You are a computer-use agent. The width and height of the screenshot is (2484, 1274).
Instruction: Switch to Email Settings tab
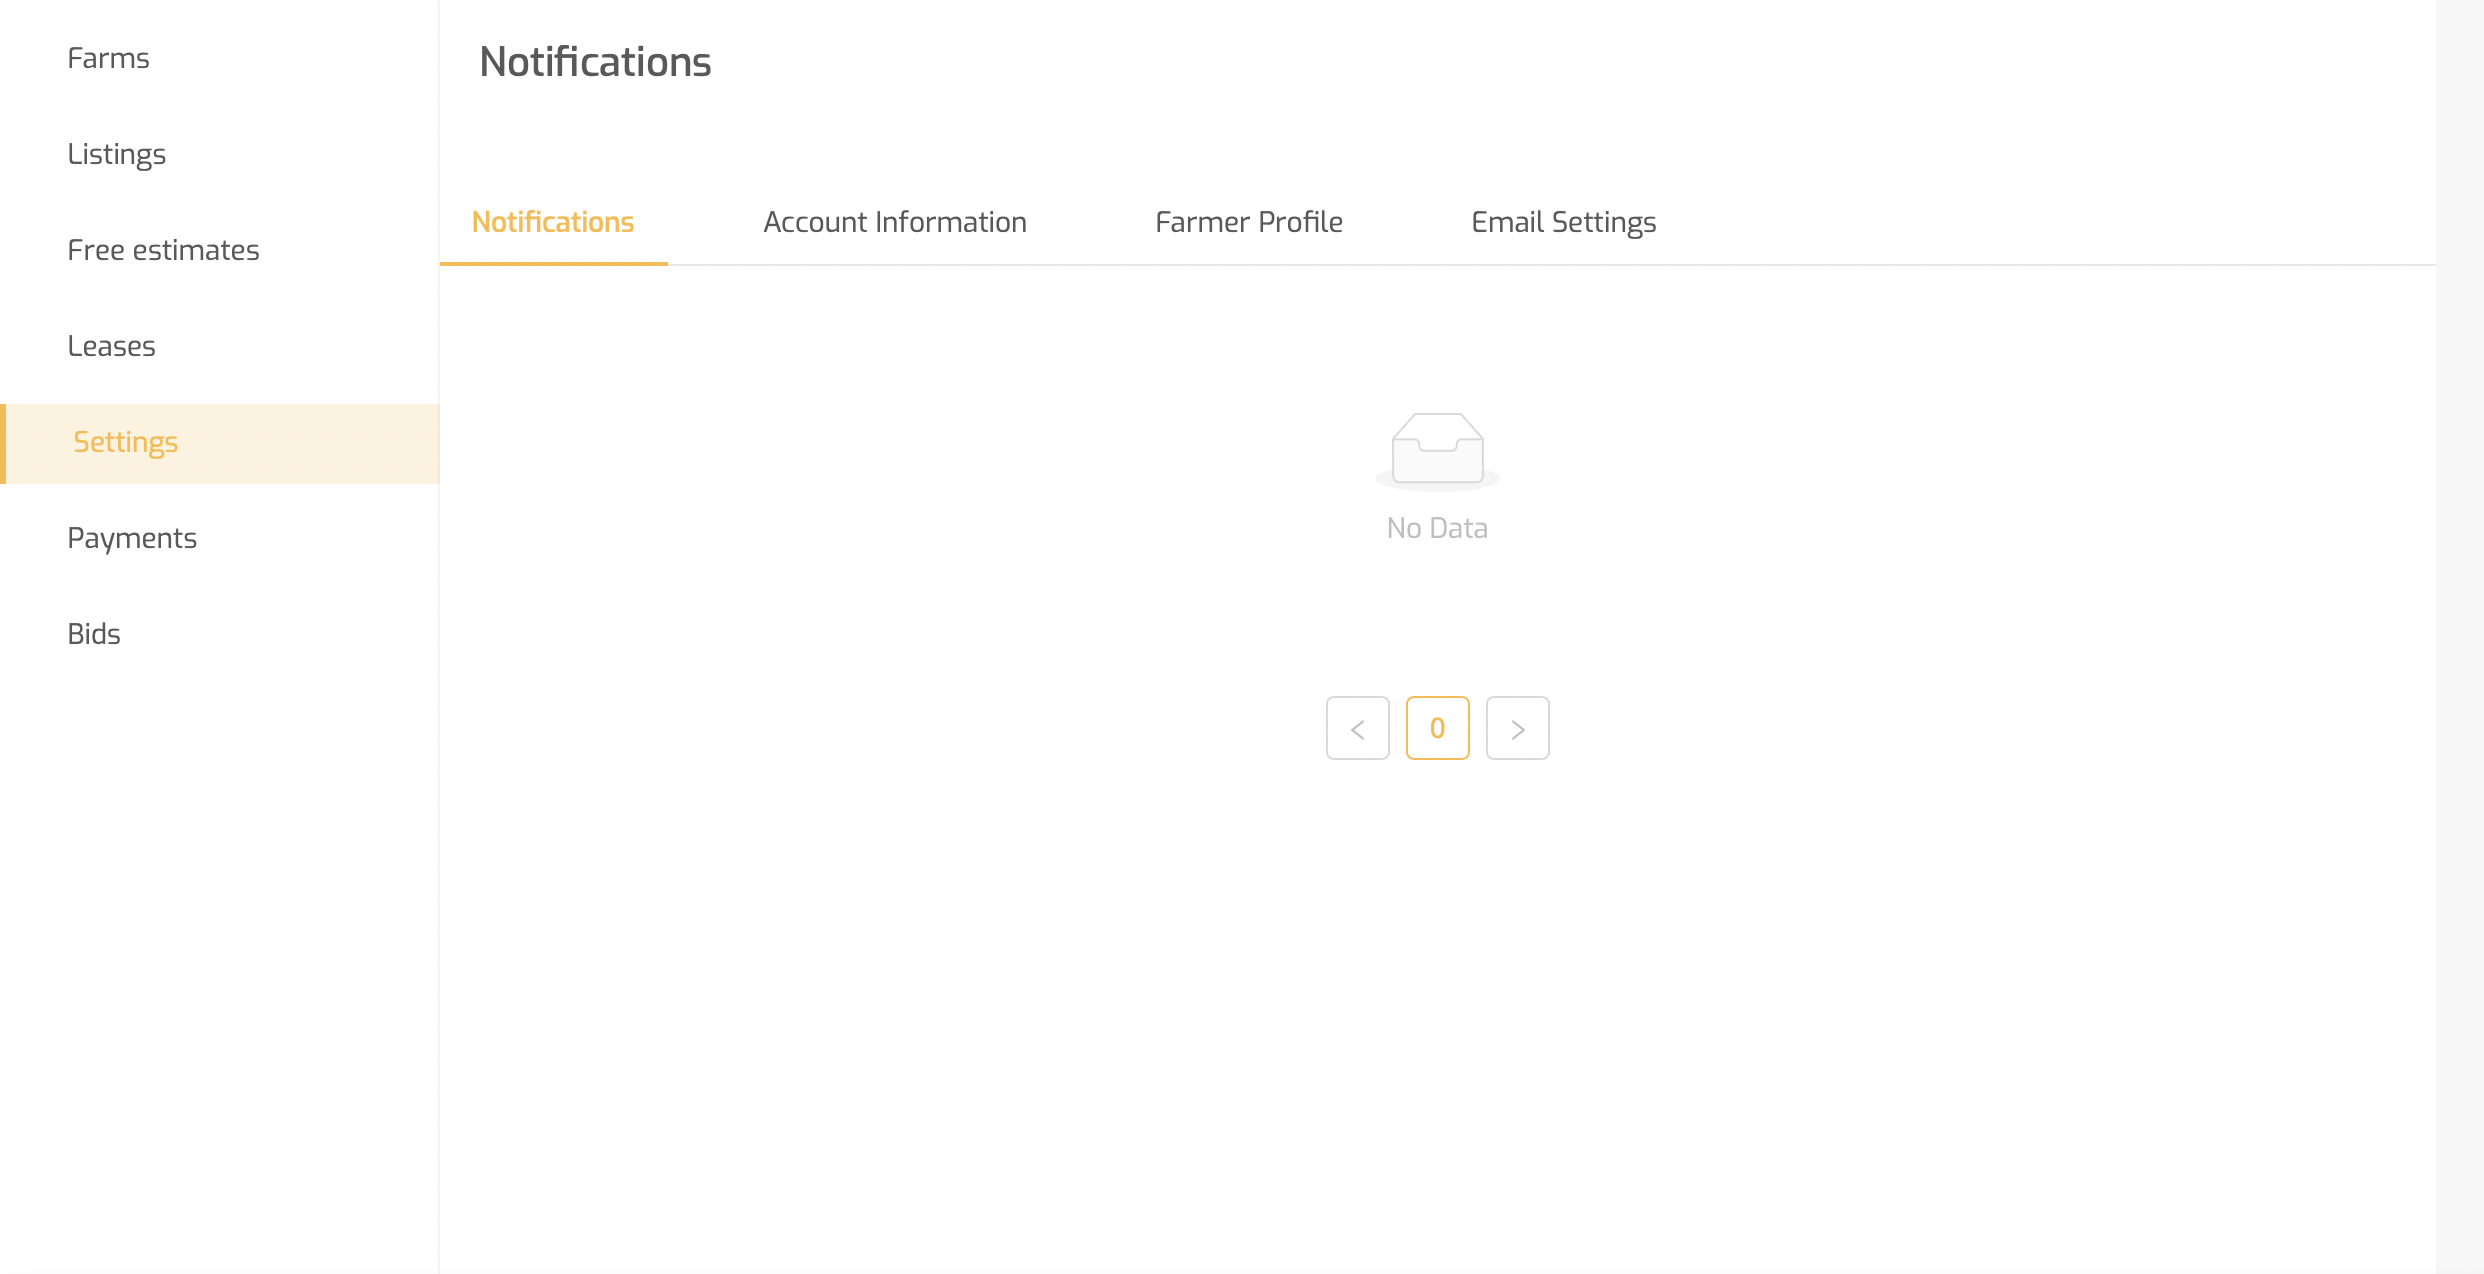tap(1564, 222)
